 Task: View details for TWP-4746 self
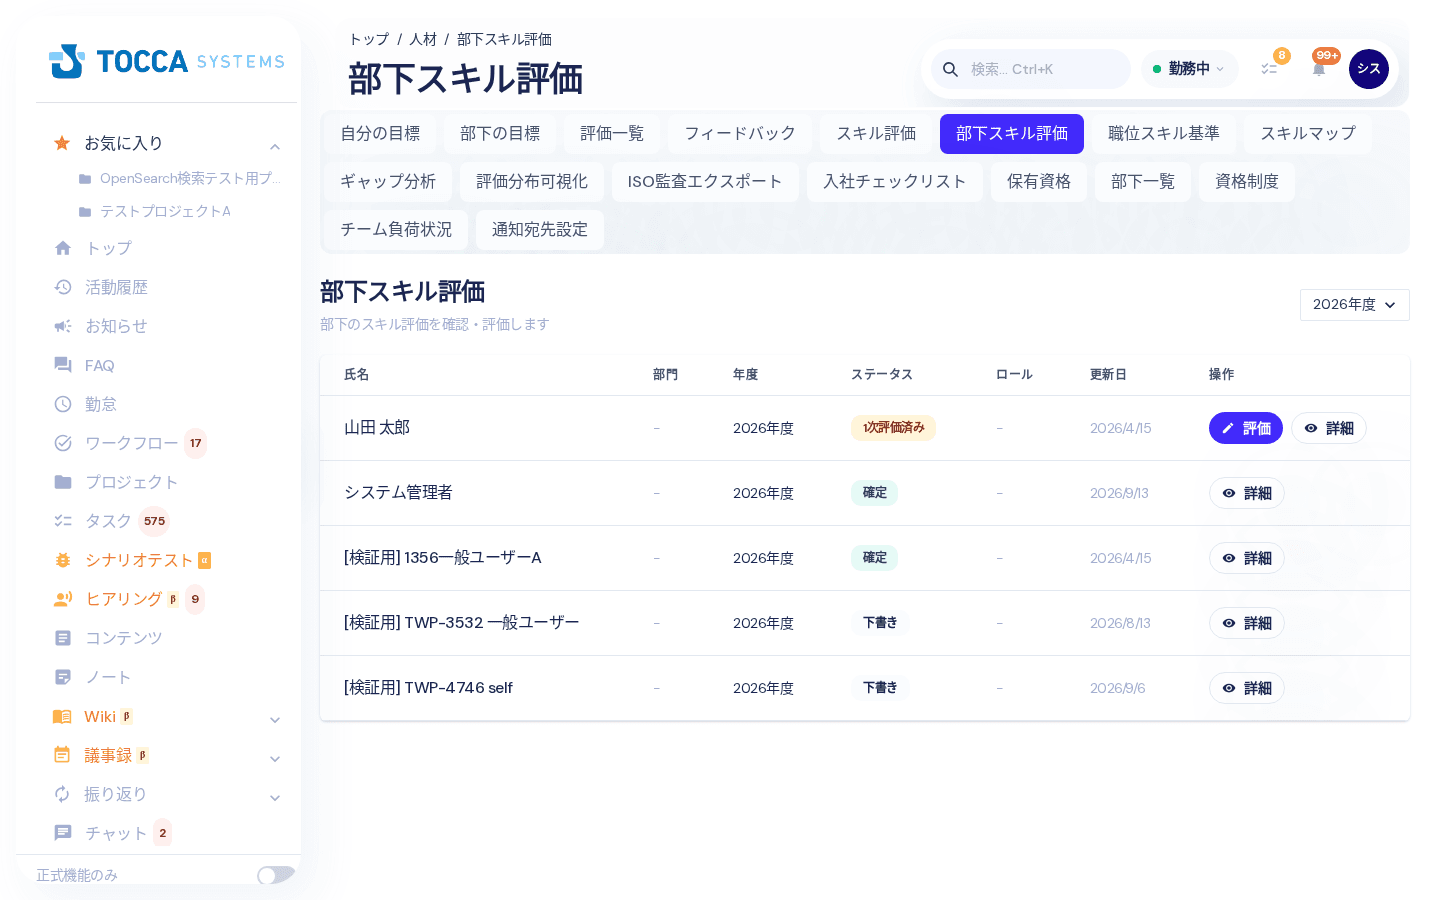pos(1246,688)
